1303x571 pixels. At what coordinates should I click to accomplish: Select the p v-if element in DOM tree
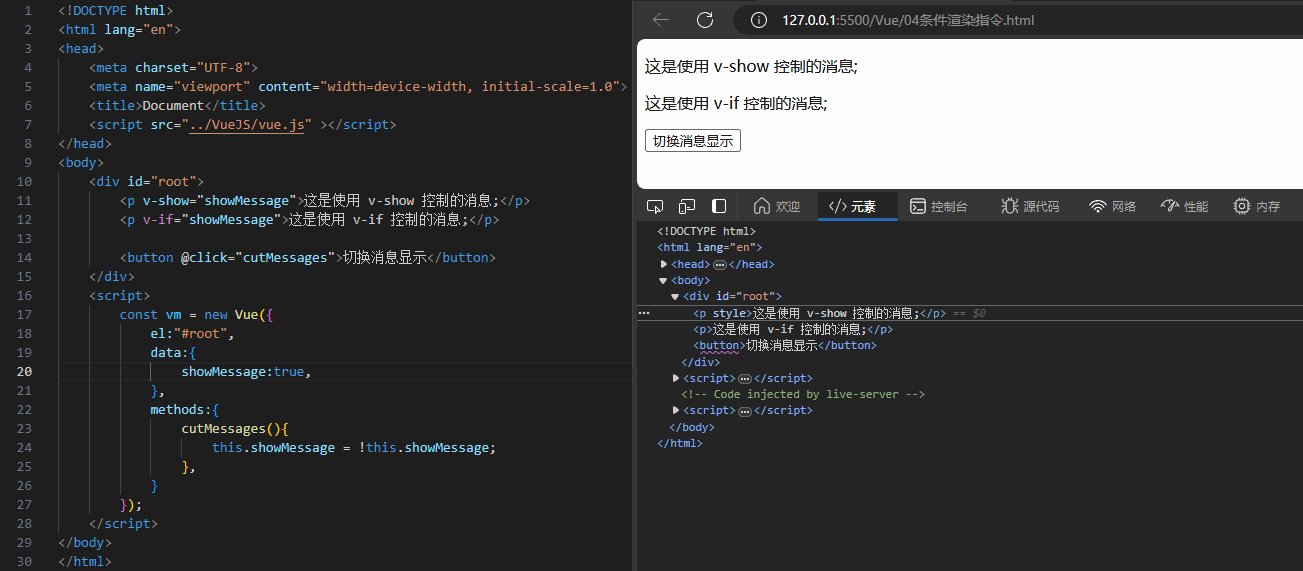click(793, 329)
